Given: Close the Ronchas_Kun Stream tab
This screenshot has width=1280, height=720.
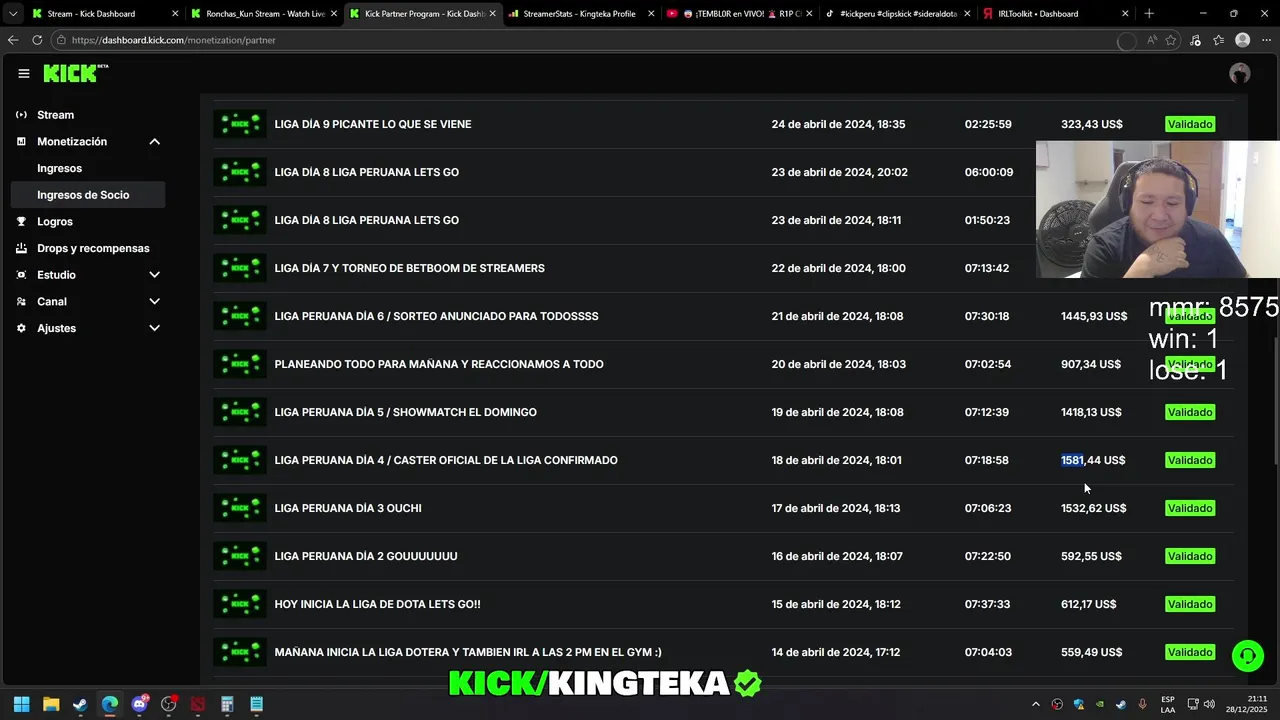Looking at the screenshot, I should click(334, 14).
